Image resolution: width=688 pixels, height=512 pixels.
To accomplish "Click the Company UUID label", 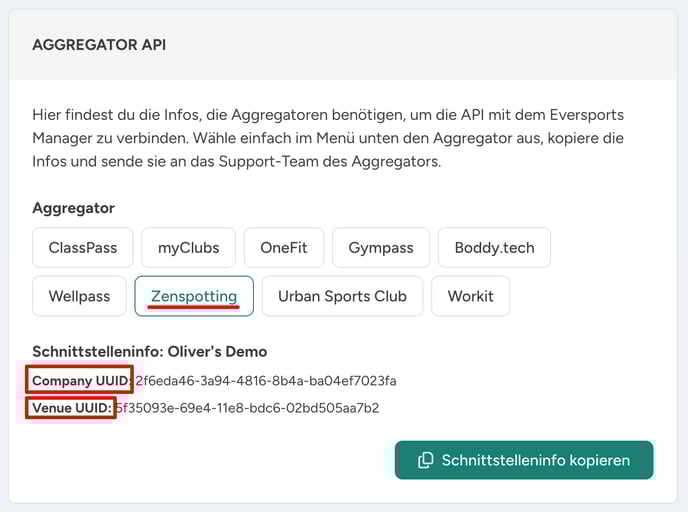I will [82, 380].
